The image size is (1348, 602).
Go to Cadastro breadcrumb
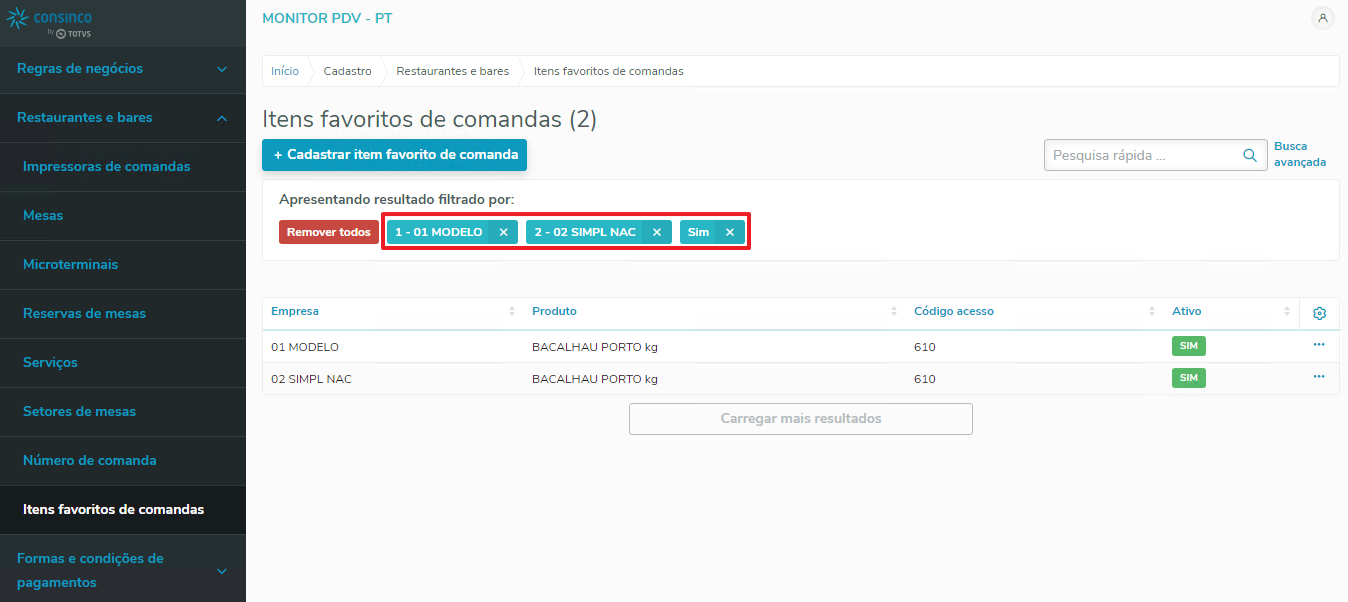point(348,72)
